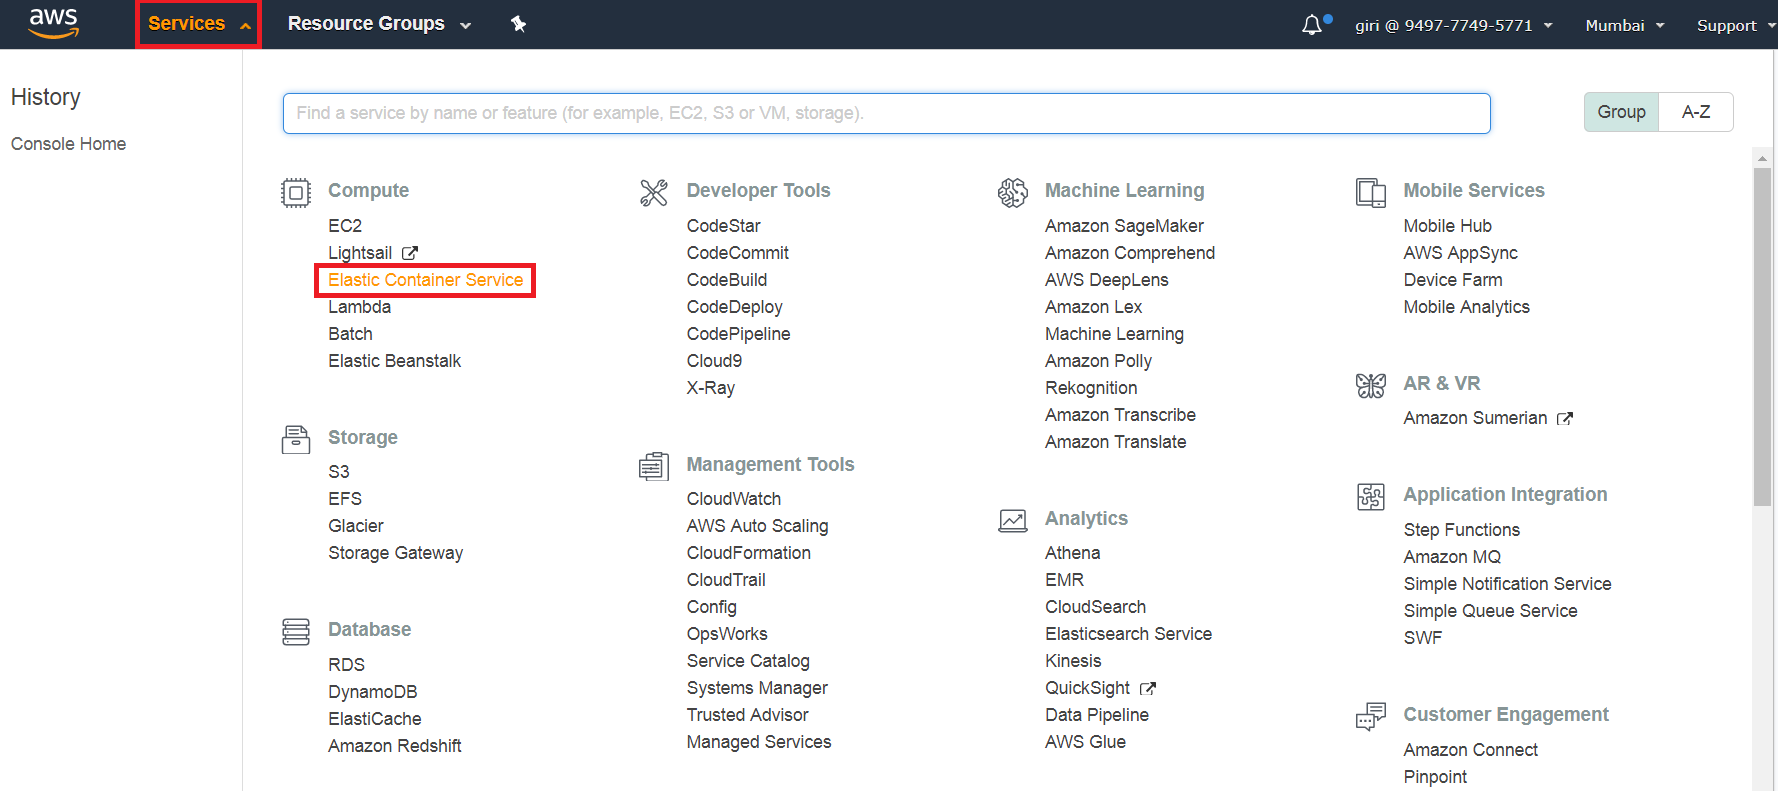1778x791 pixels.
Task: Open the Support menu
Action: tap(1733, 25)
